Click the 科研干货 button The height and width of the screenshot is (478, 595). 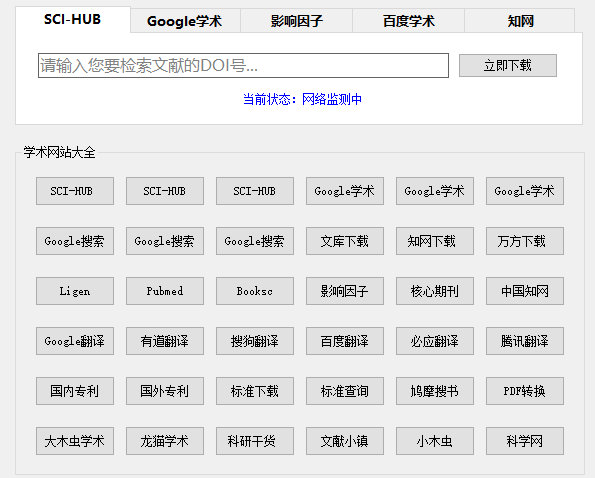[255, 442]
